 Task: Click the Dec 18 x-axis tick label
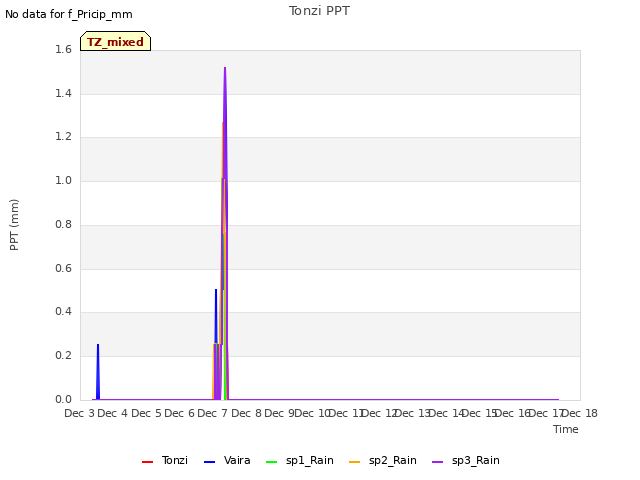(580, 413)
